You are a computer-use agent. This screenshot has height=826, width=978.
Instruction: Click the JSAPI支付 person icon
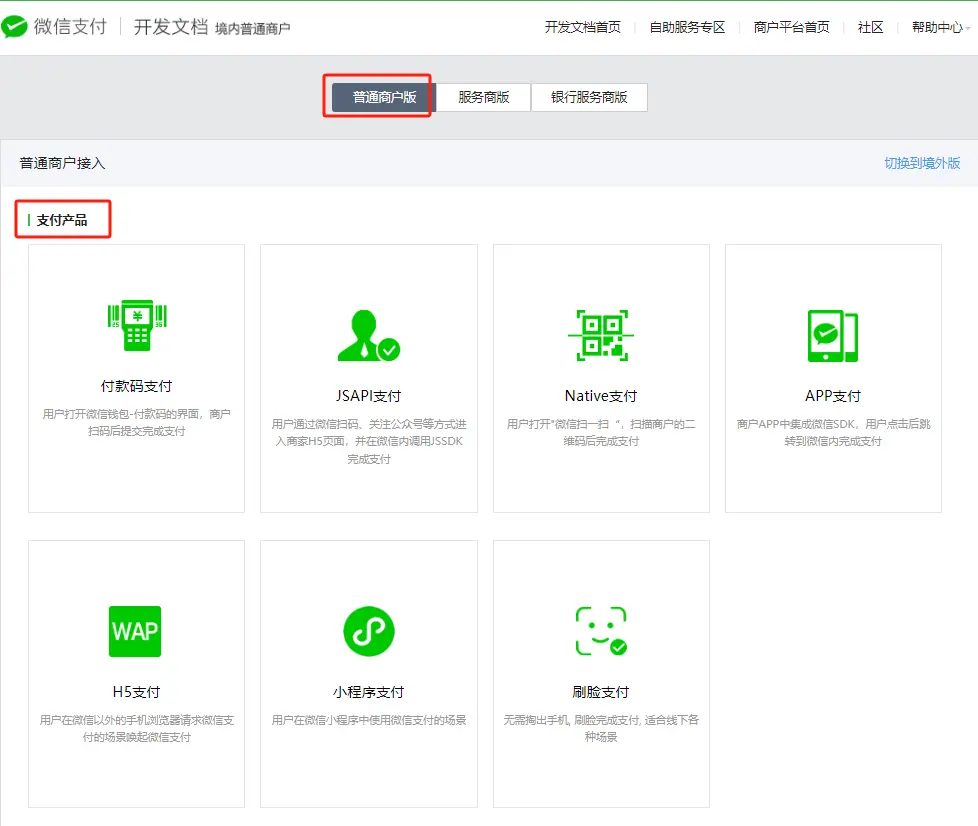(368, 337)
